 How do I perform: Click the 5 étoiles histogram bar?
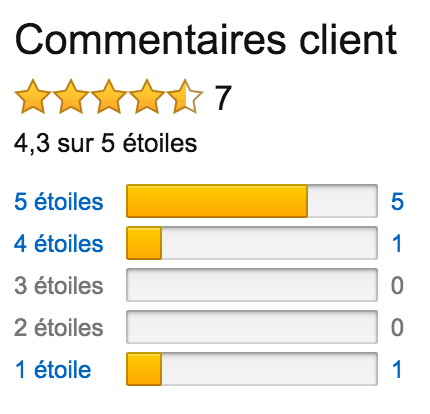point(252,201)
